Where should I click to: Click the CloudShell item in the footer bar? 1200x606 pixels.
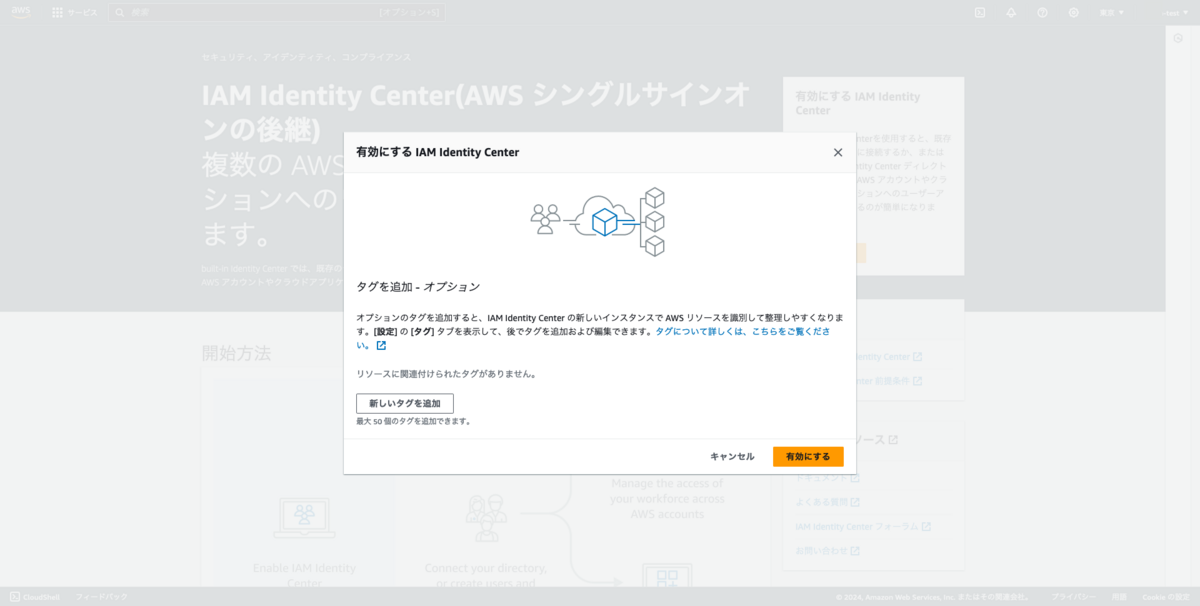pos(35,597)
